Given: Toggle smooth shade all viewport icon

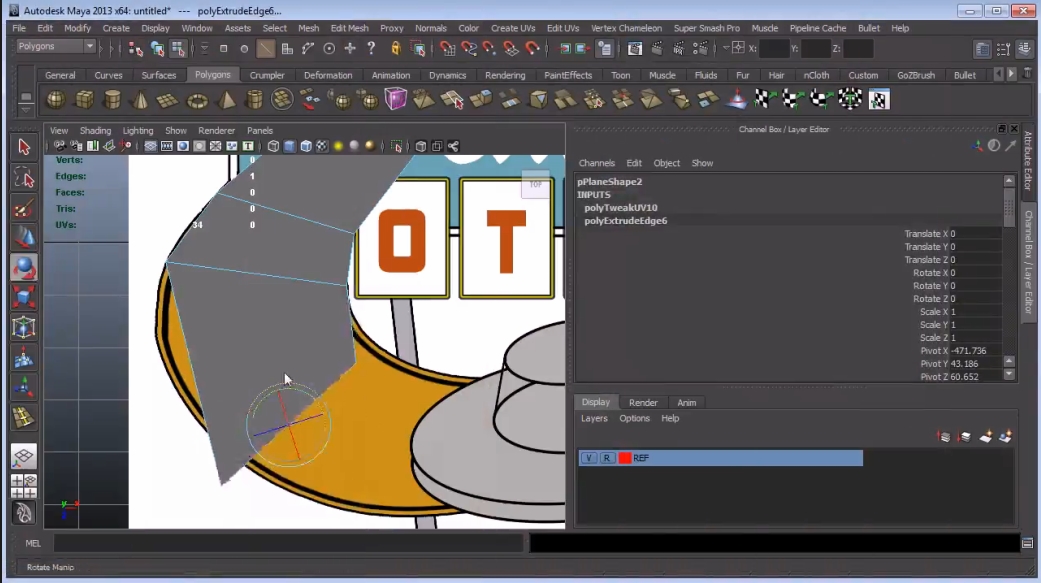Looking at the screenshot, I should [289, 146].
